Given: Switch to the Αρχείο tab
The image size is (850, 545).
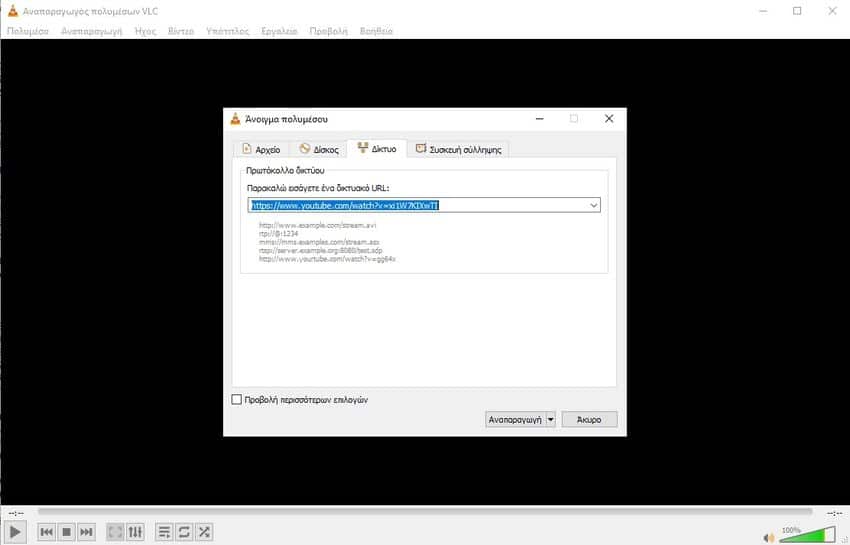Looking at the screenshot, I should click(261, 149).
